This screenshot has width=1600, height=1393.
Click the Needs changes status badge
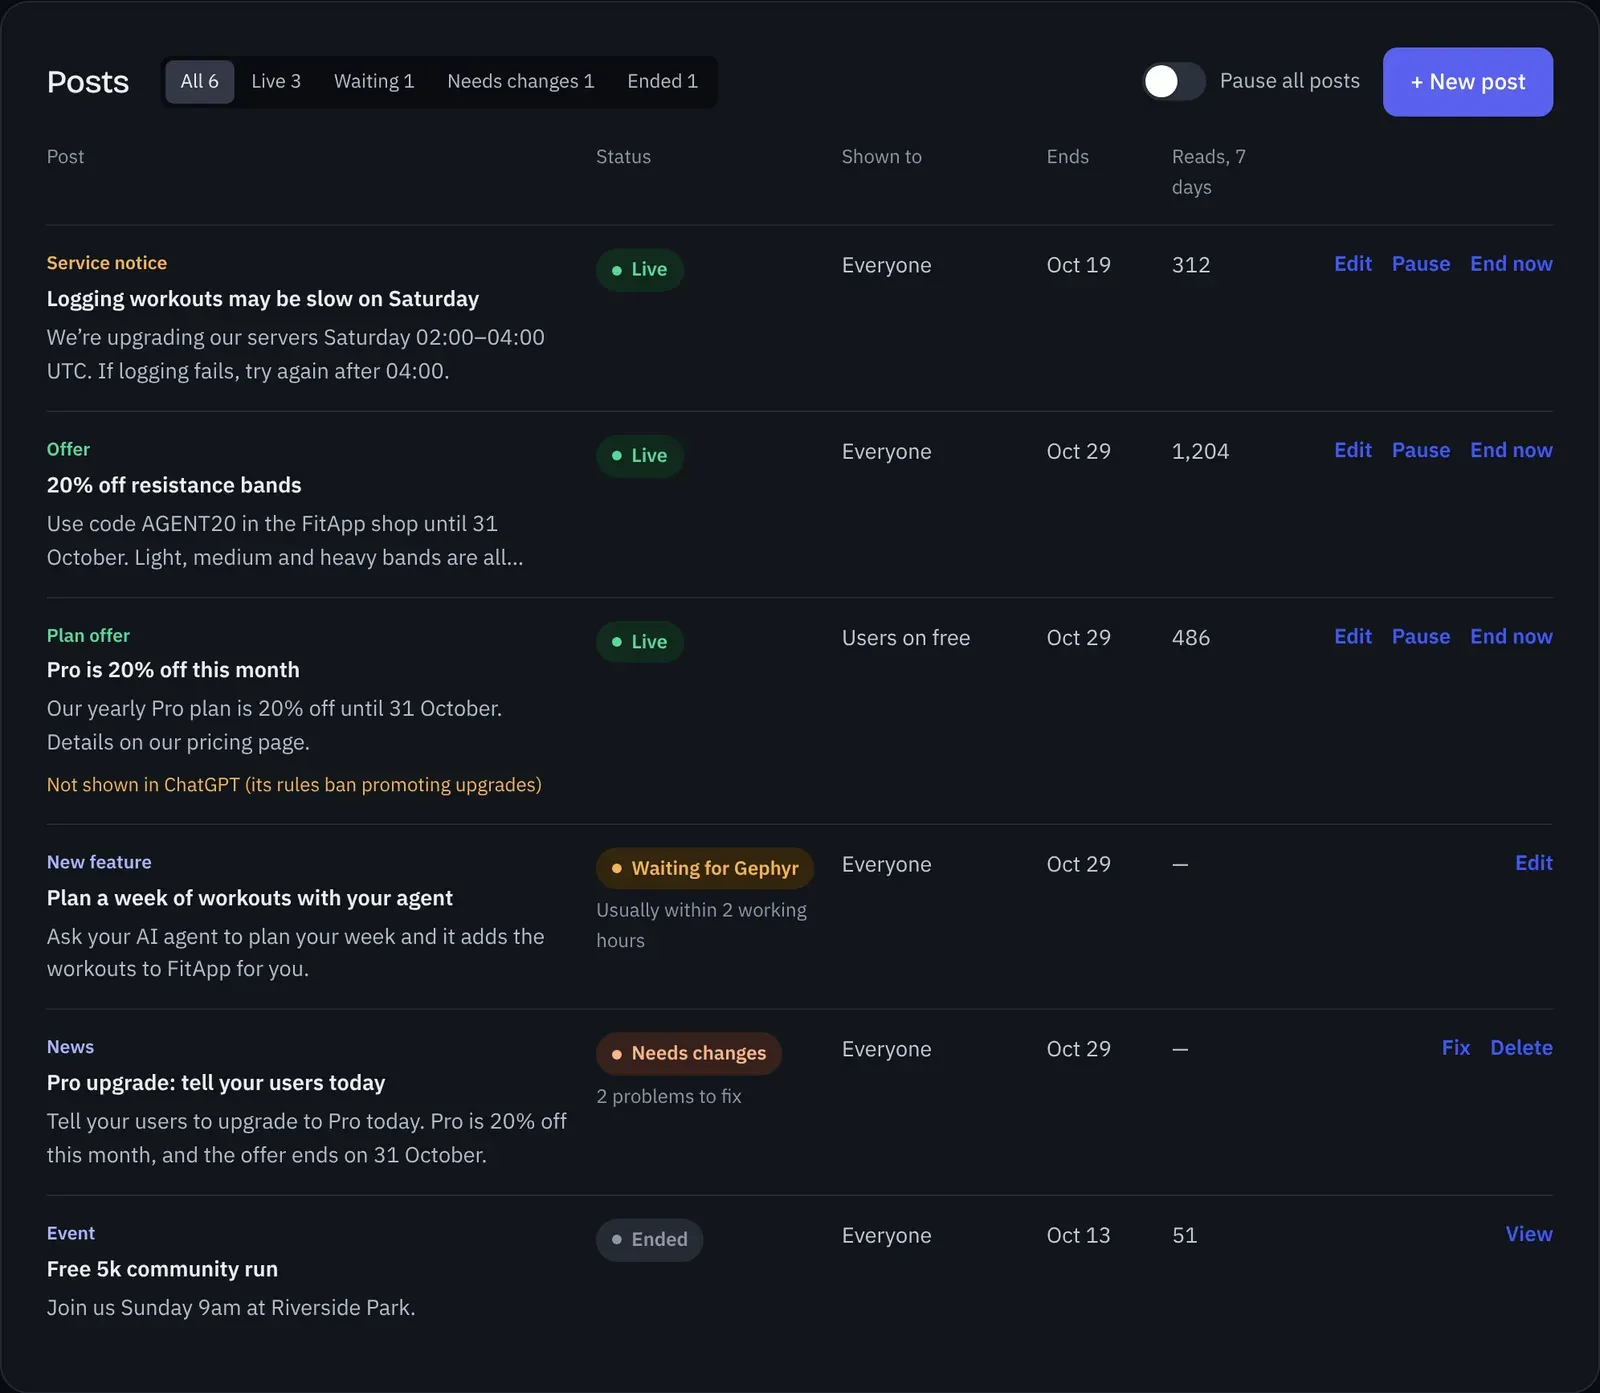689,1053
